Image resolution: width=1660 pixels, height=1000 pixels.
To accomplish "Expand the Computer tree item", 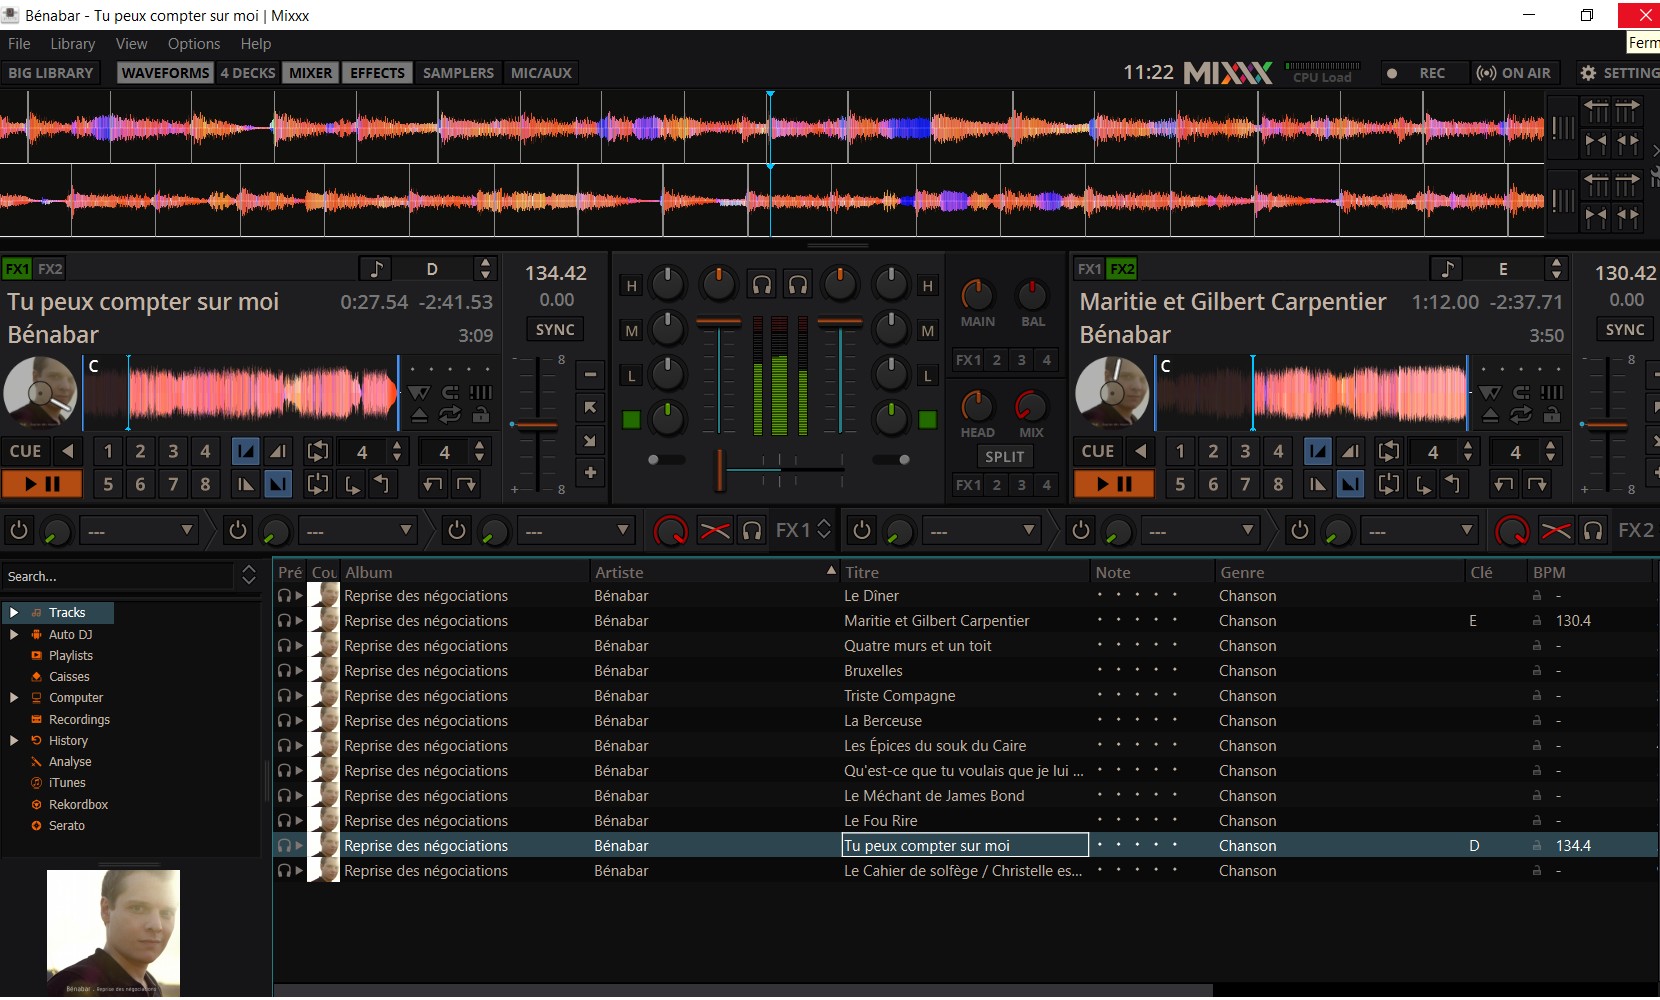I will [14, 697].
